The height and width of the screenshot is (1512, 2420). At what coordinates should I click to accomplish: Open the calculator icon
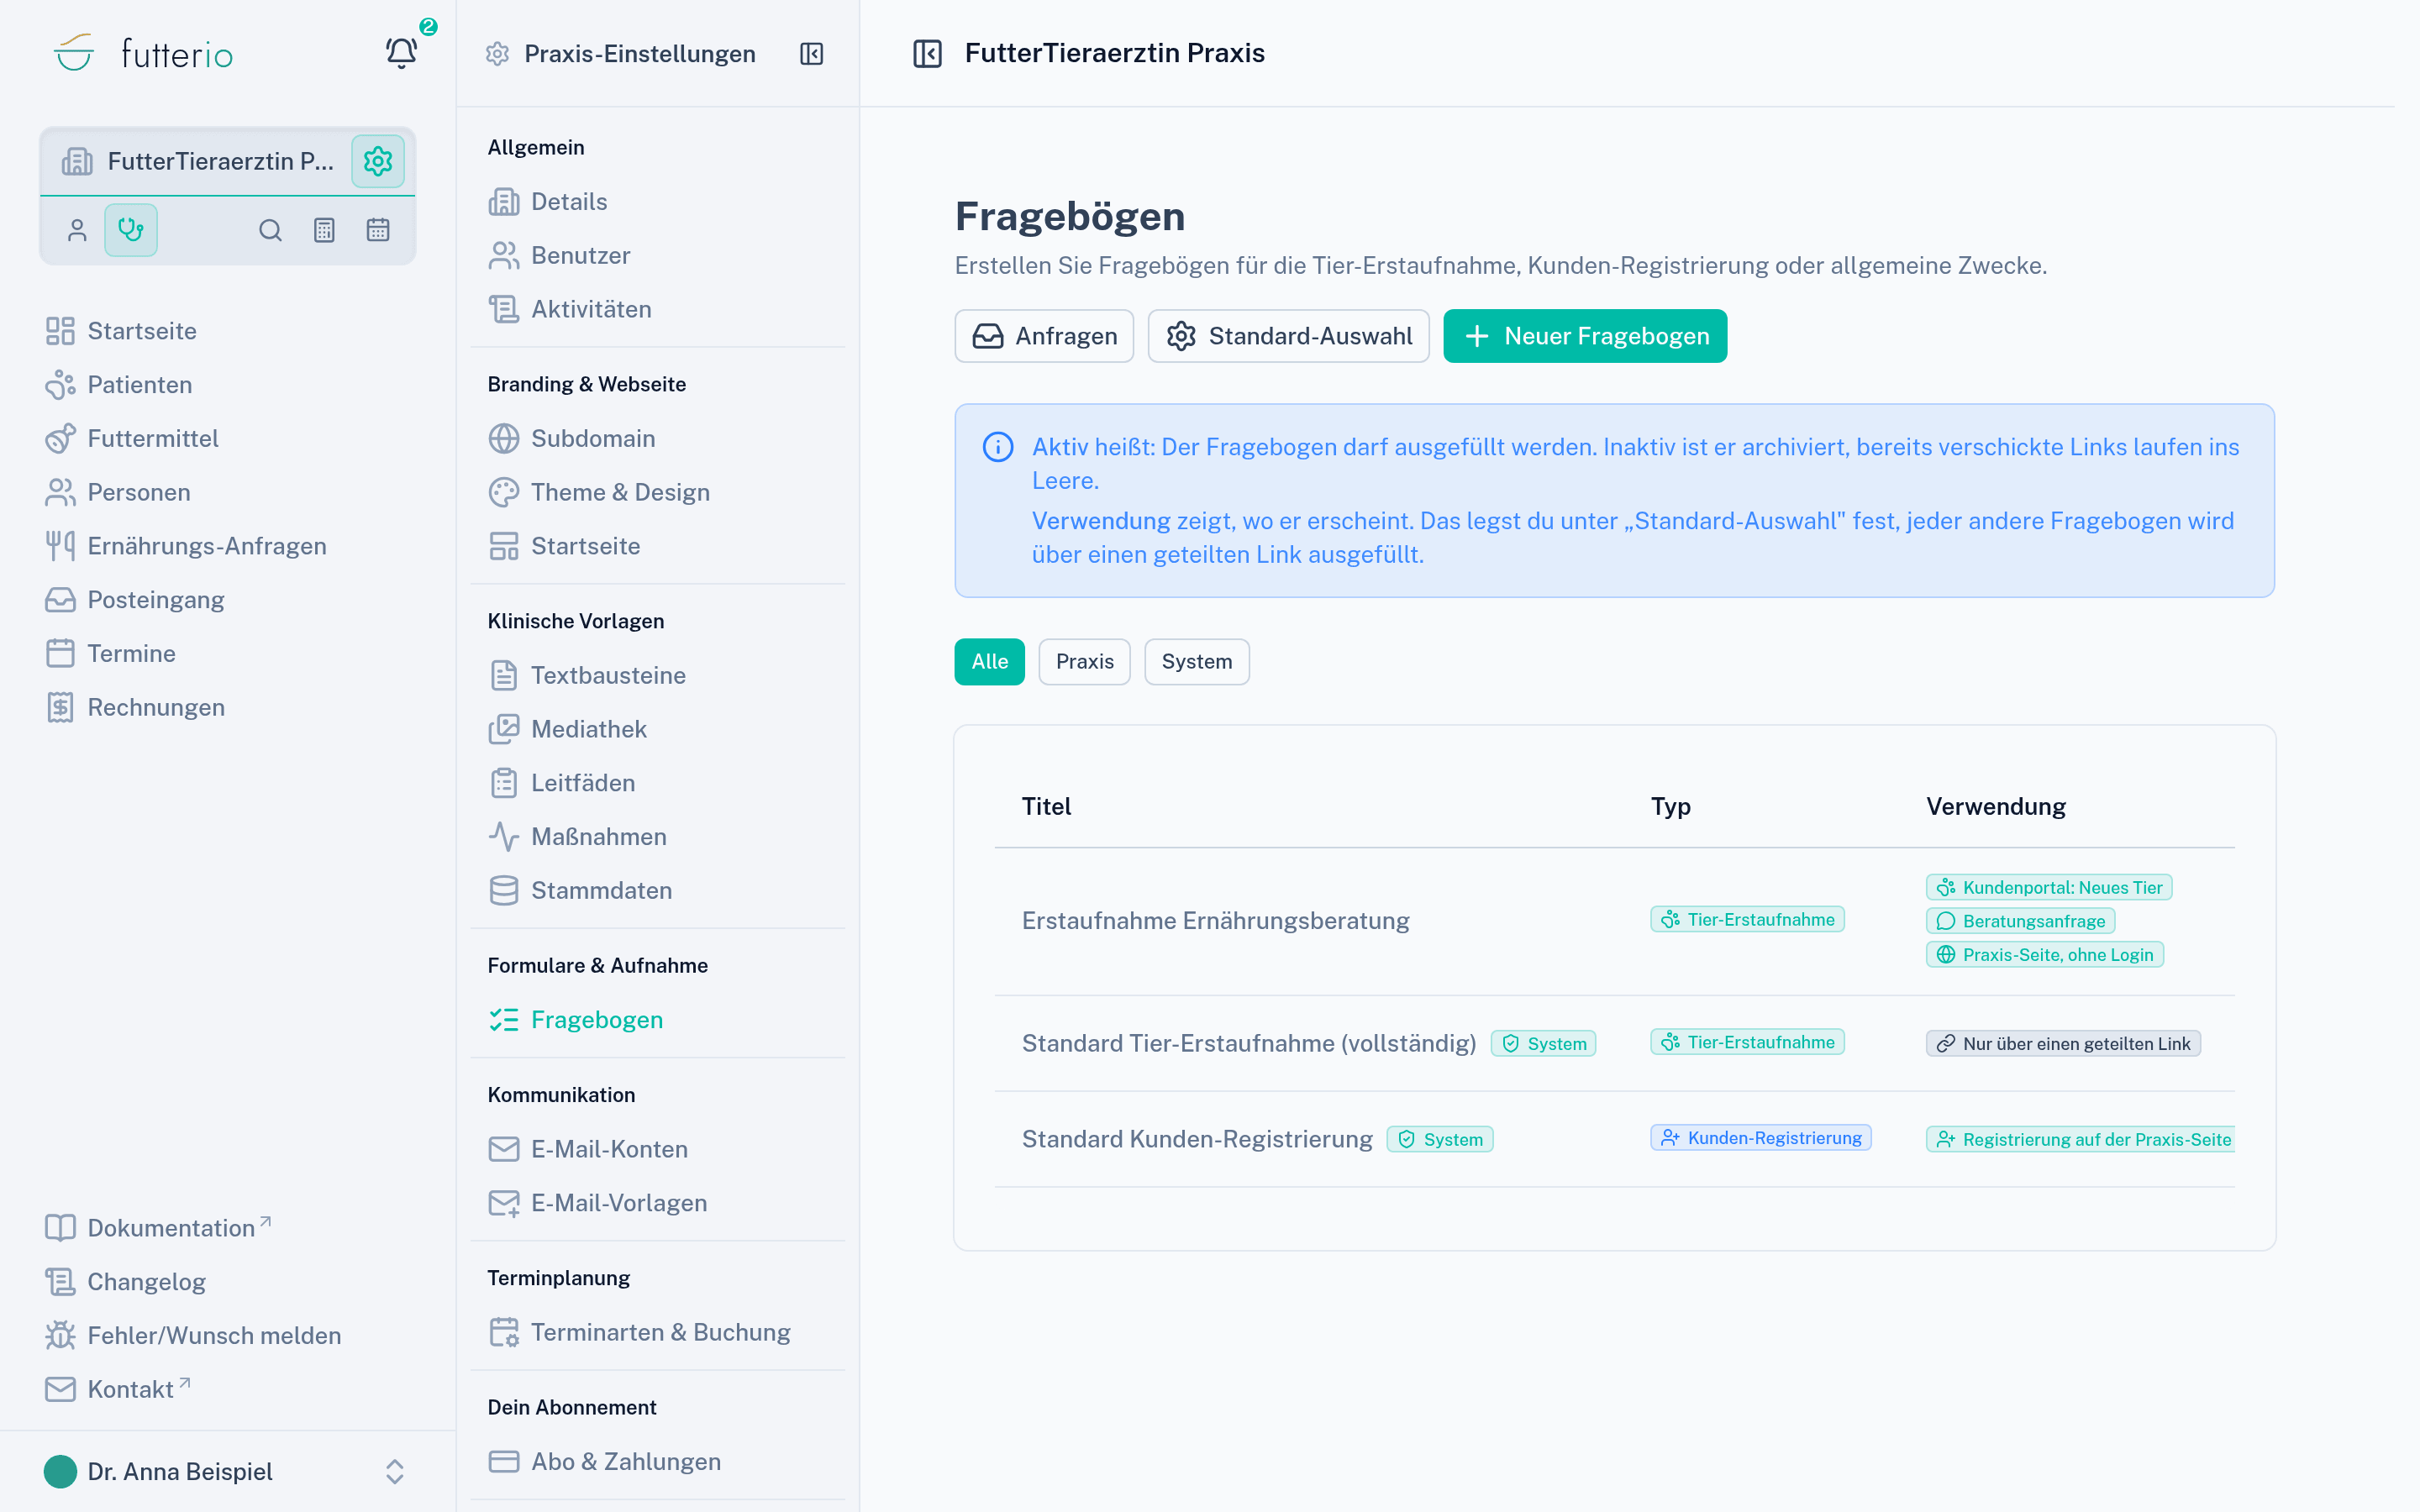(324, 230)
